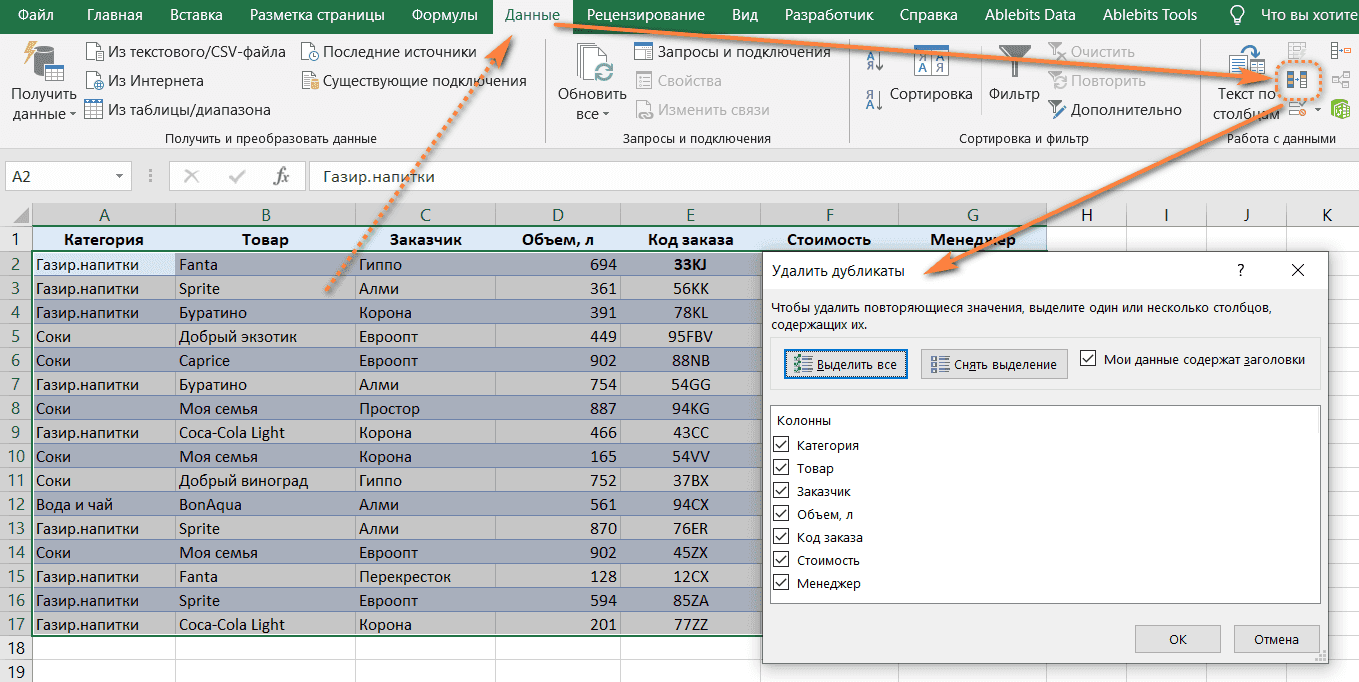Expand the Name Box dropdown arrow
This screenshot has width=1359, height=682.
pos(120,177)
